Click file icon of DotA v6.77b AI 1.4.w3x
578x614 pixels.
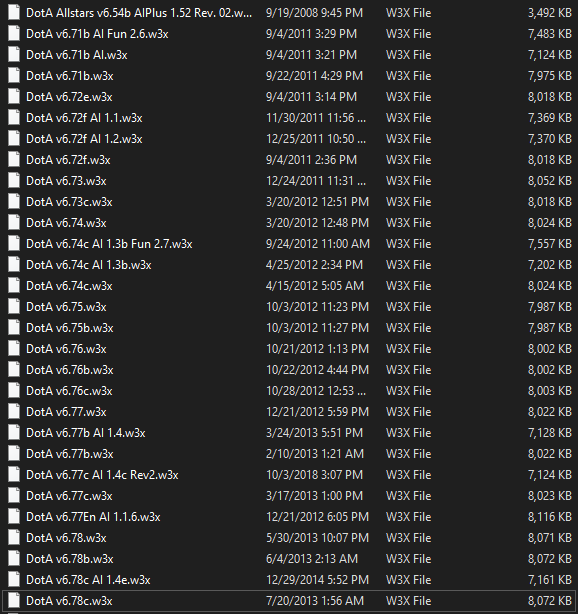click(14, 433)
